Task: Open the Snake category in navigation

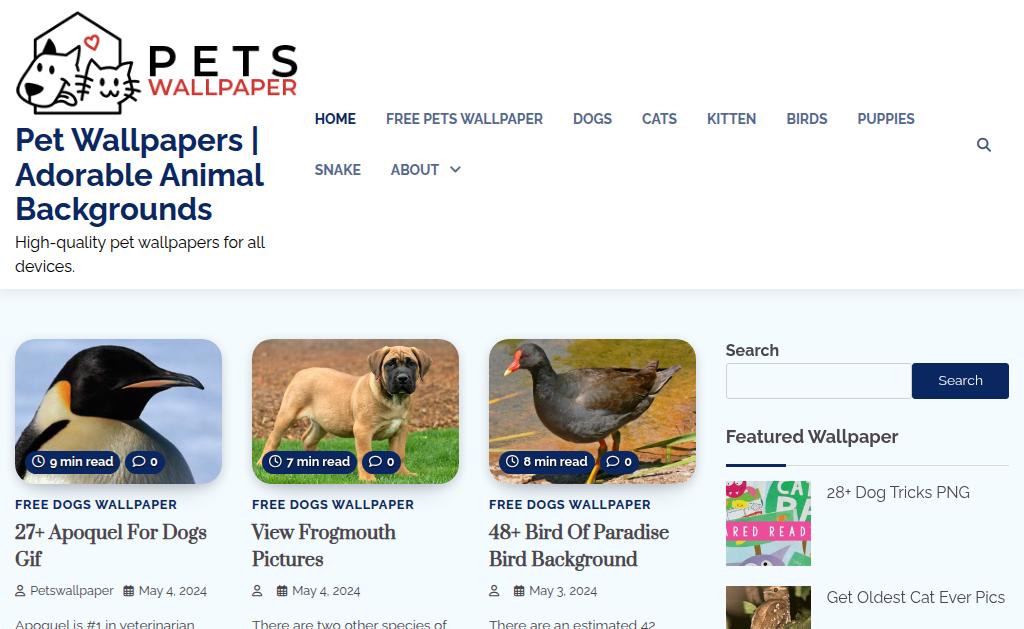Action: tap(338, 170)
